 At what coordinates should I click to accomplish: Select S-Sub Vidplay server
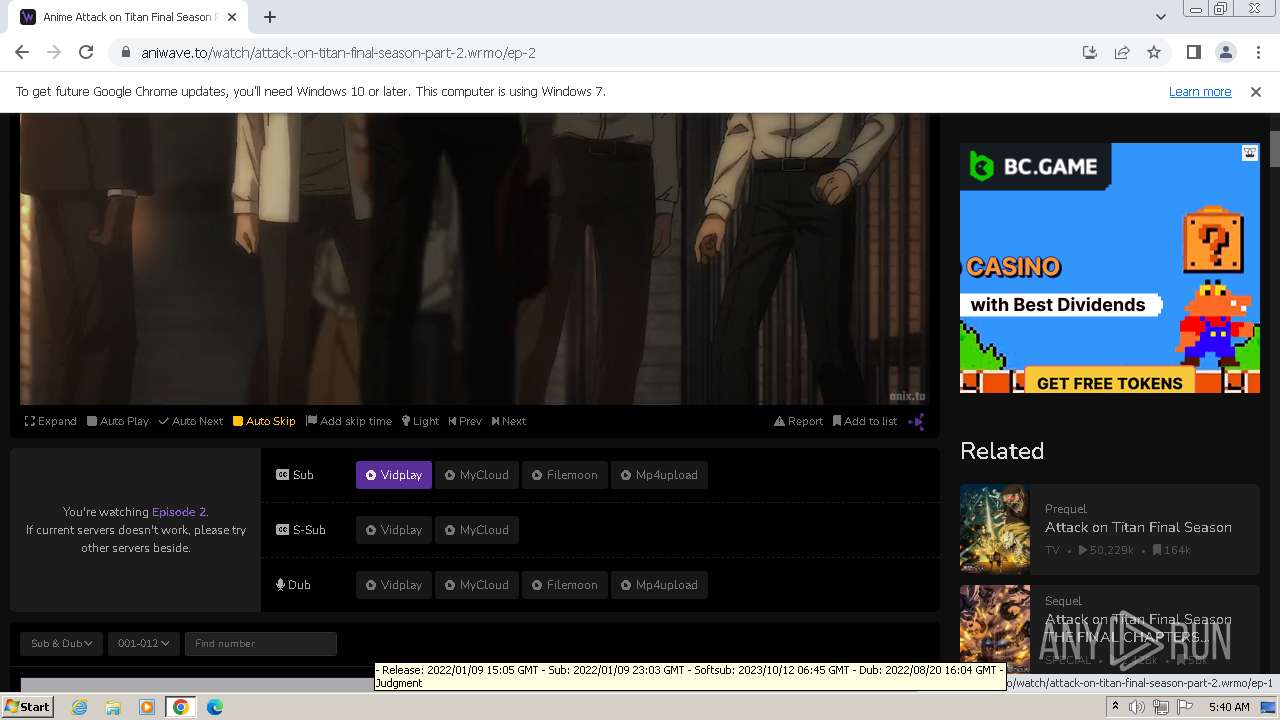394,530
